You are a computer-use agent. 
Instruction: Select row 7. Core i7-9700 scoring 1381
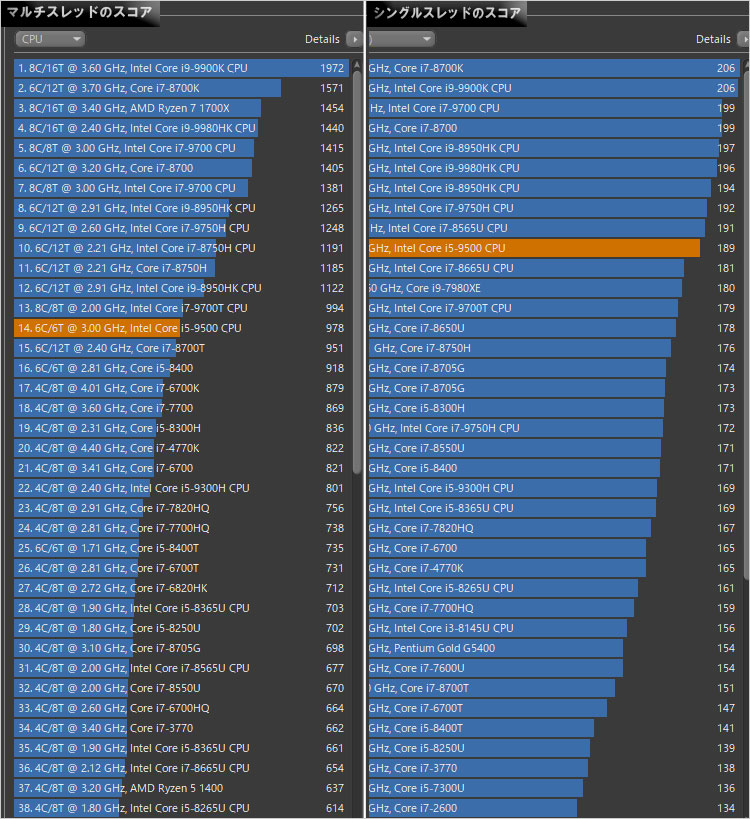point(181,188)
